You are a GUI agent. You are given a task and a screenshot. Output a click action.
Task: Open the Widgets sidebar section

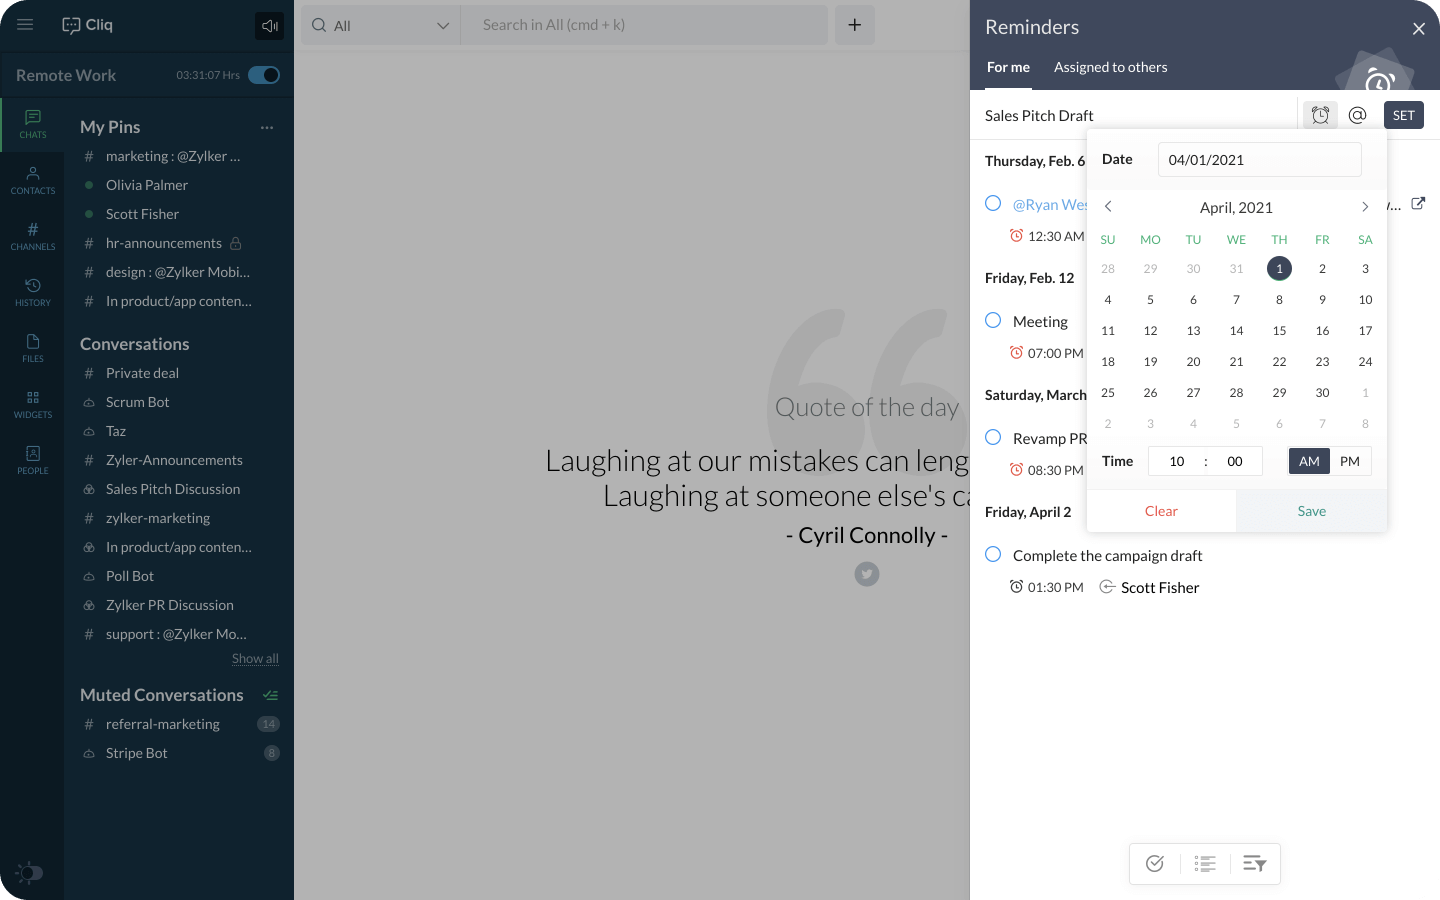pos(33,404)
